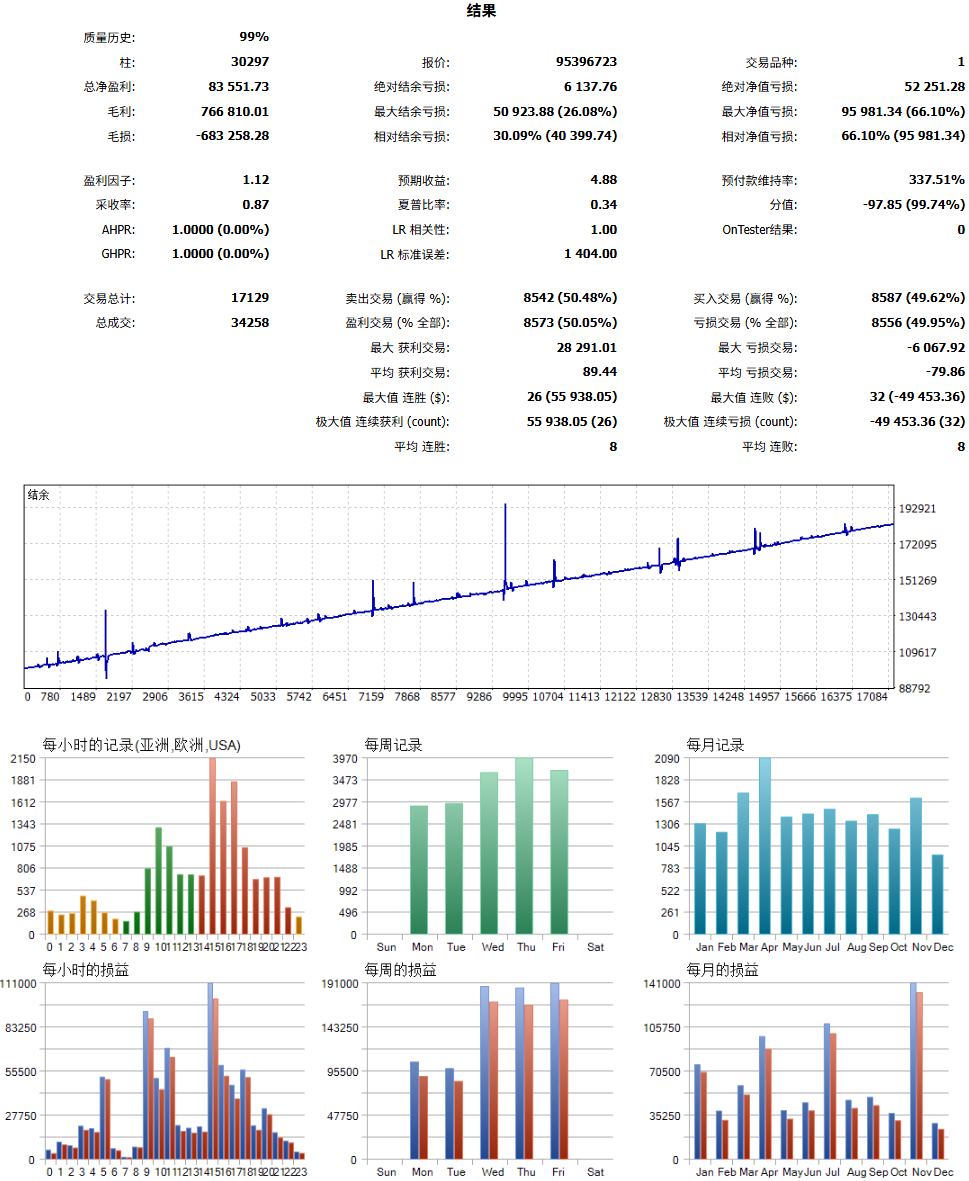This screenshot has width=969, height=1181.
Task: Click the 每月的损益 chart title
Action: pos(722,970)
